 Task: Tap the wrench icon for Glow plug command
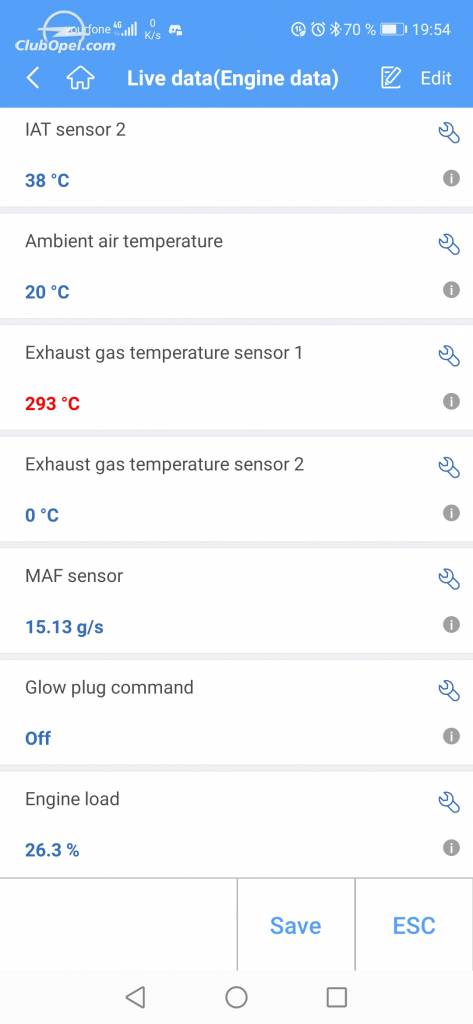(449, 690)
